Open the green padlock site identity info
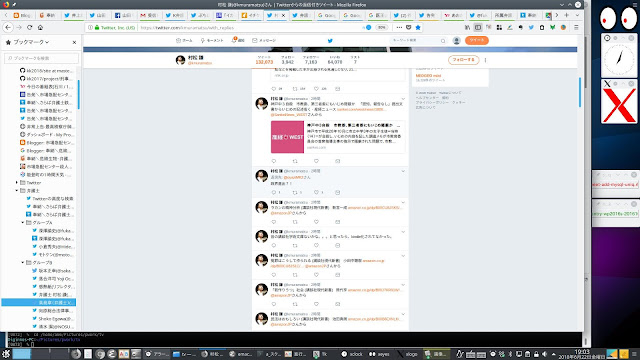Image resolution: width=640 pixels, height=360 pixels. (x=97, y=27)
